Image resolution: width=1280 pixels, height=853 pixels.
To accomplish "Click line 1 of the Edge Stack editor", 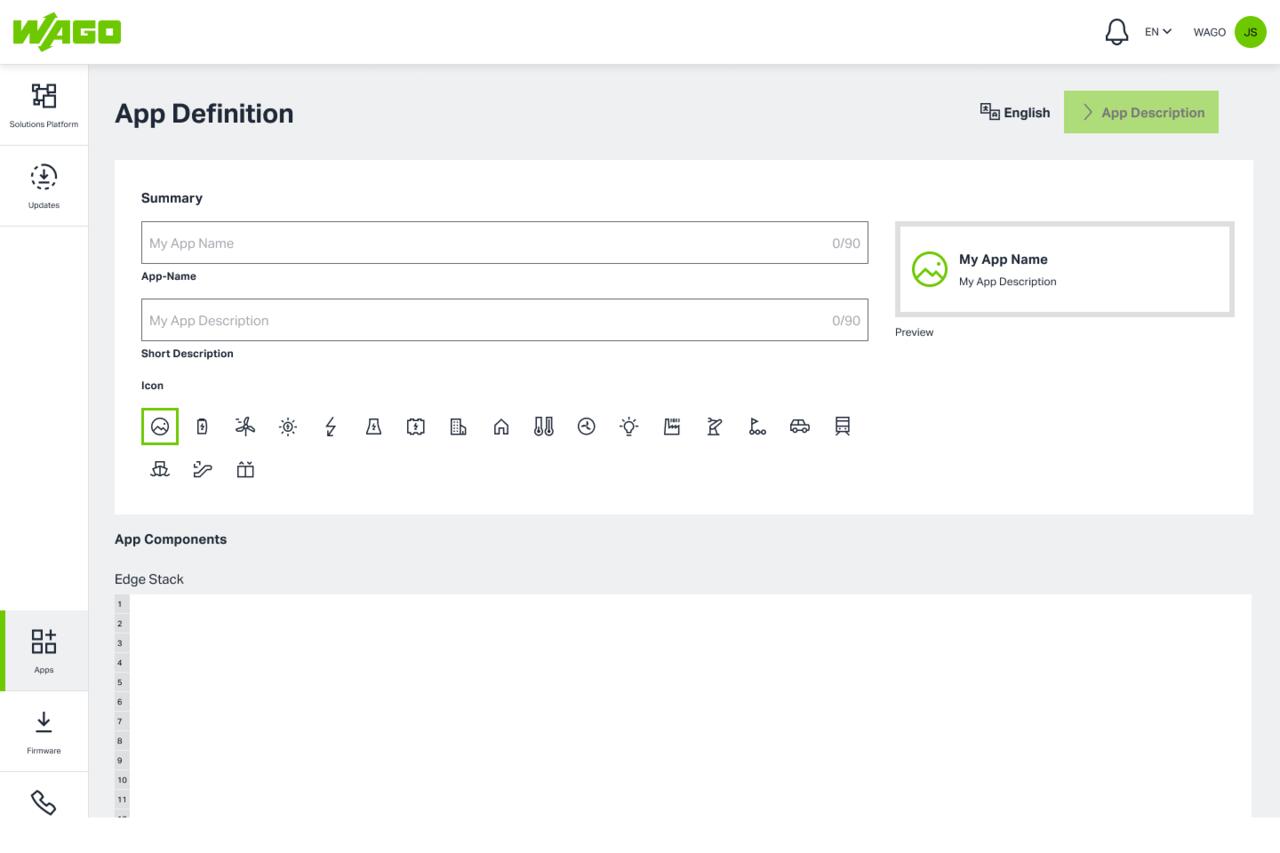I will click(690, 604).
